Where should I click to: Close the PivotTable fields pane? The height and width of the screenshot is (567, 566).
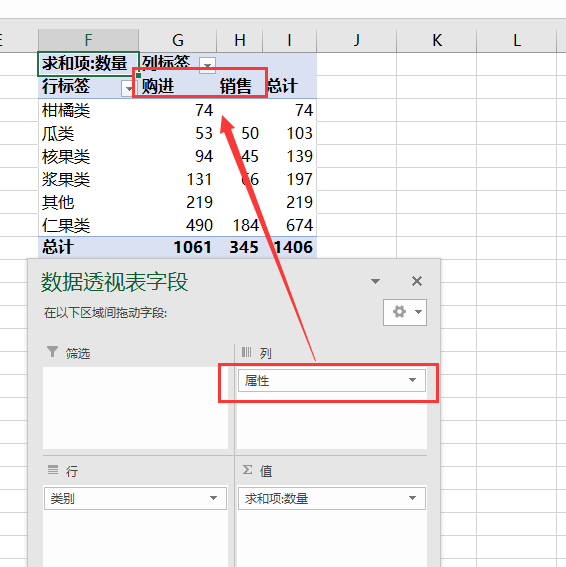pyautogui.click(x=417, y=281)
